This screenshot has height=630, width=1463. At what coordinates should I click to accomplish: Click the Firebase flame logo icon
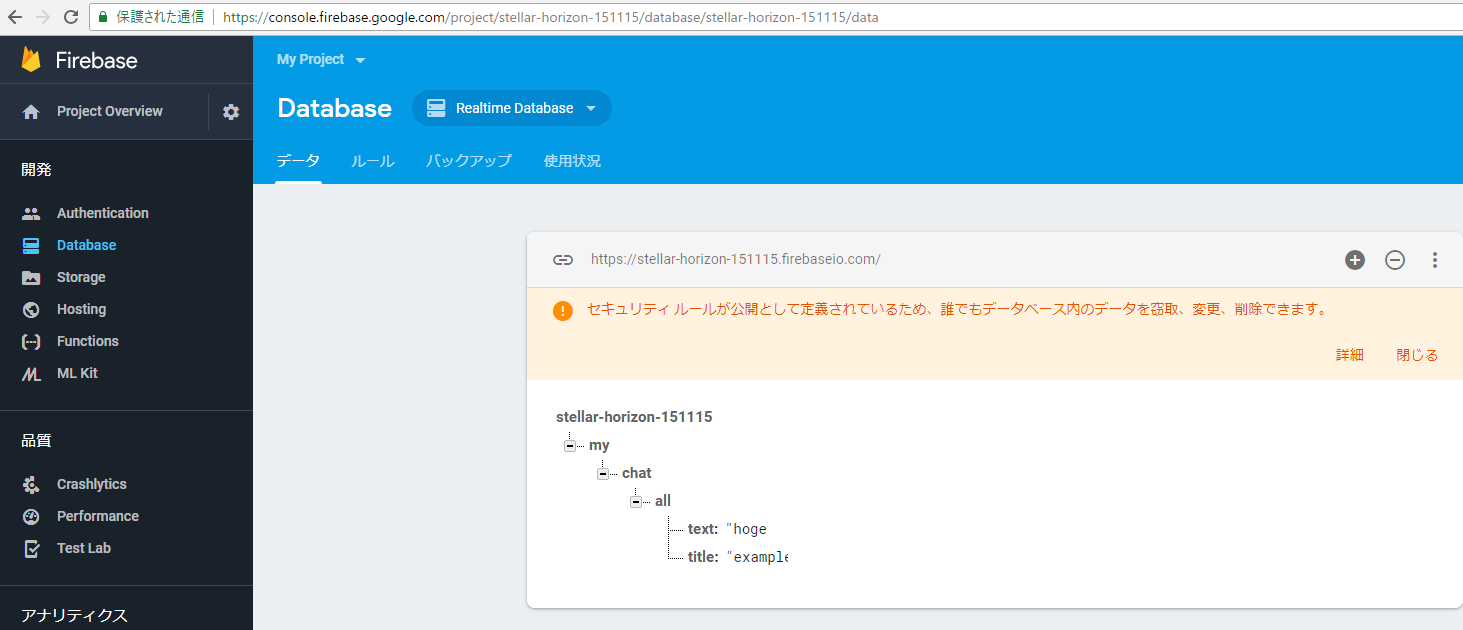31,60
